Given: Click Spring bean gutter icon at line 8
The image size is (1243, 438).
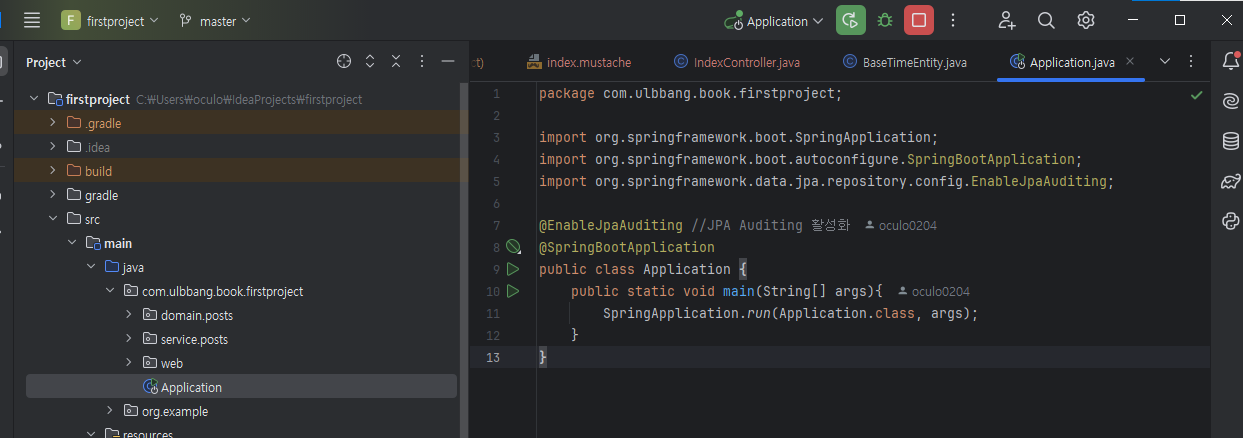Looking at the screenshot, I should coord(513,246).
